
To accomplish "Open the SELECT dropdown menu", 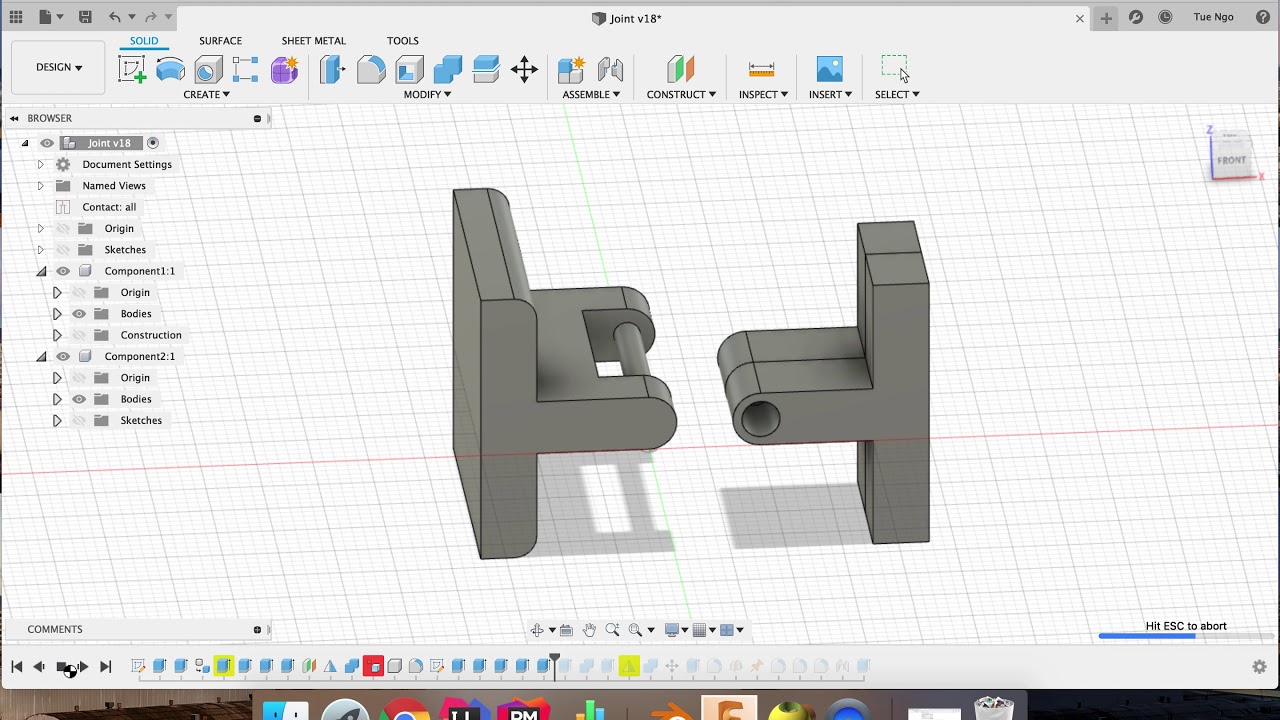I will click(x=897, y=94).
